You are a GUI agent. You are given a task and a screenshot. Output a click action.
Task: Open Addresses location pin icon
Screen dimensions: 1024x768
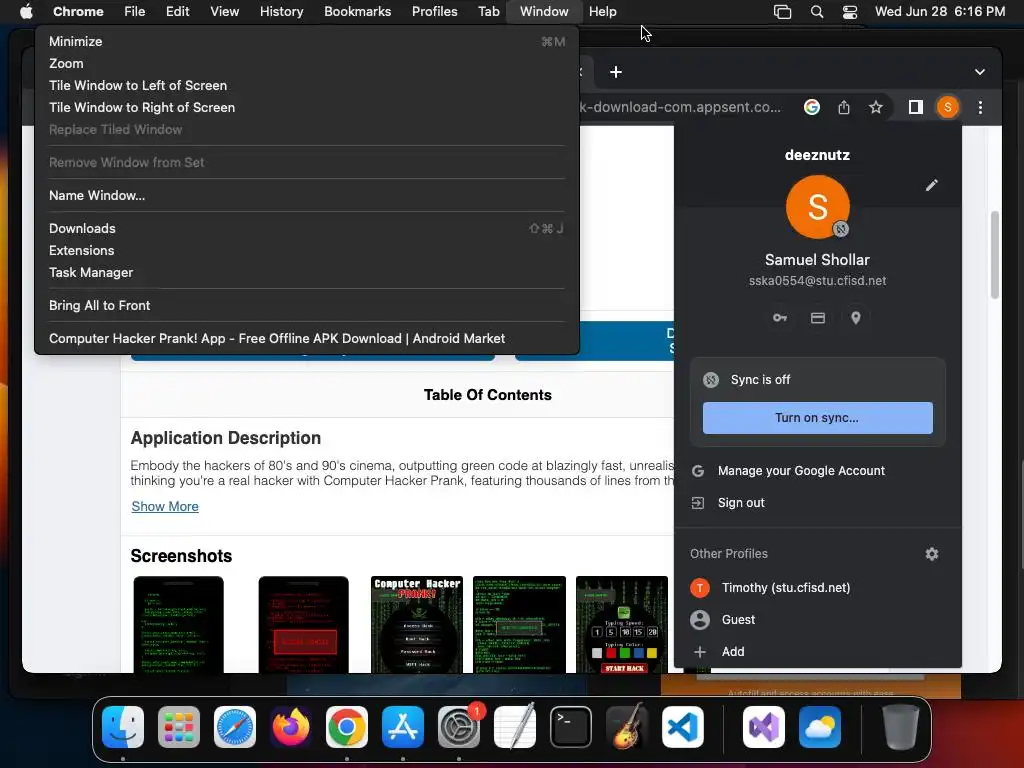(x=856, y=318)
